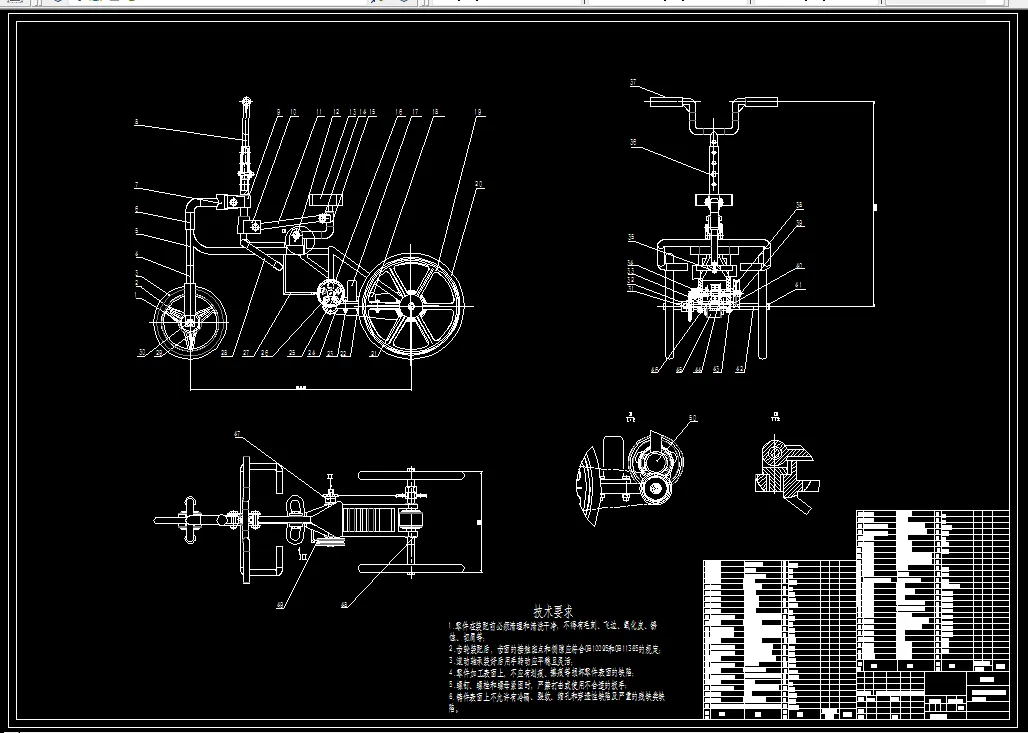The width and height of the screenshot is (1028, 733).
Task: Click the small front wheel in side view
Action: click(x=190, y=323)
